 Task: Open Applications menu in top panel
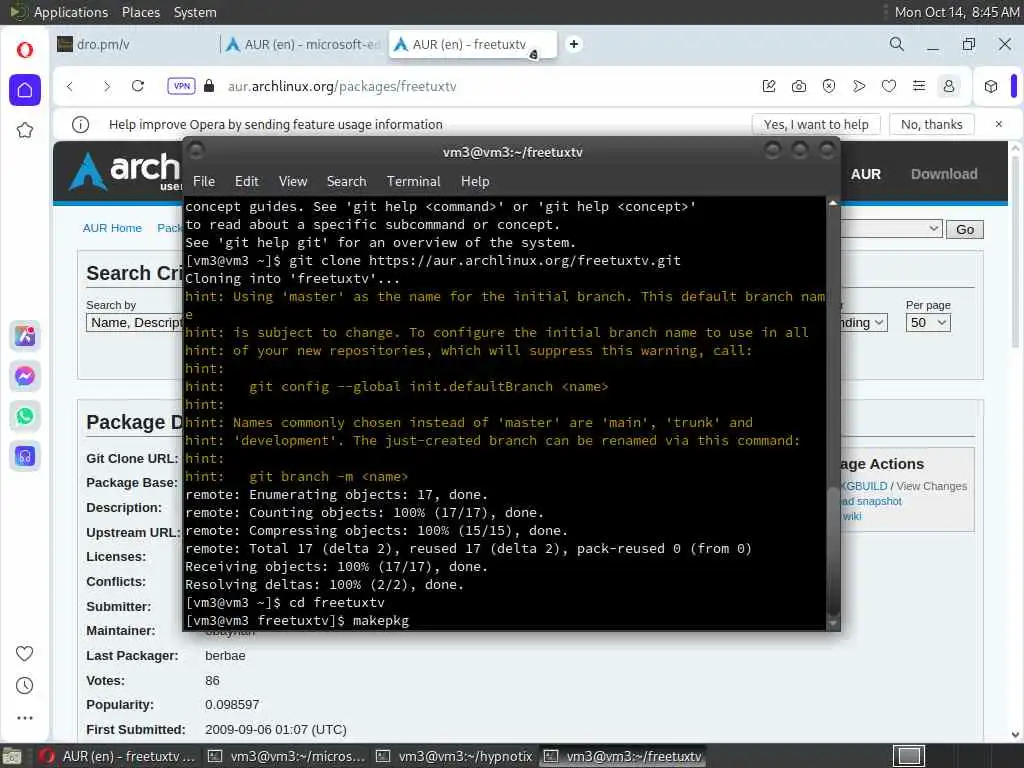tap(71, 12)
